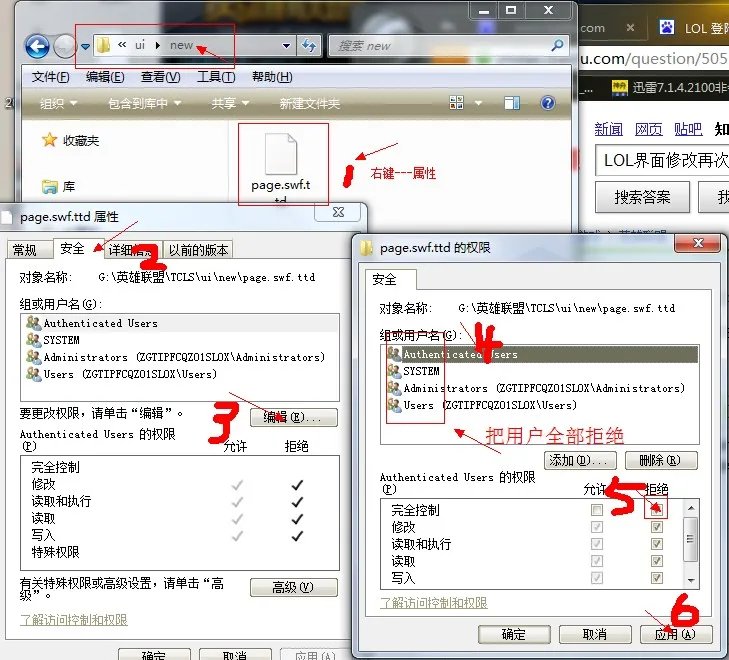Close the page.swf.ttd 属性 dialog
The image size is (729, 660).
coord(338,212)
